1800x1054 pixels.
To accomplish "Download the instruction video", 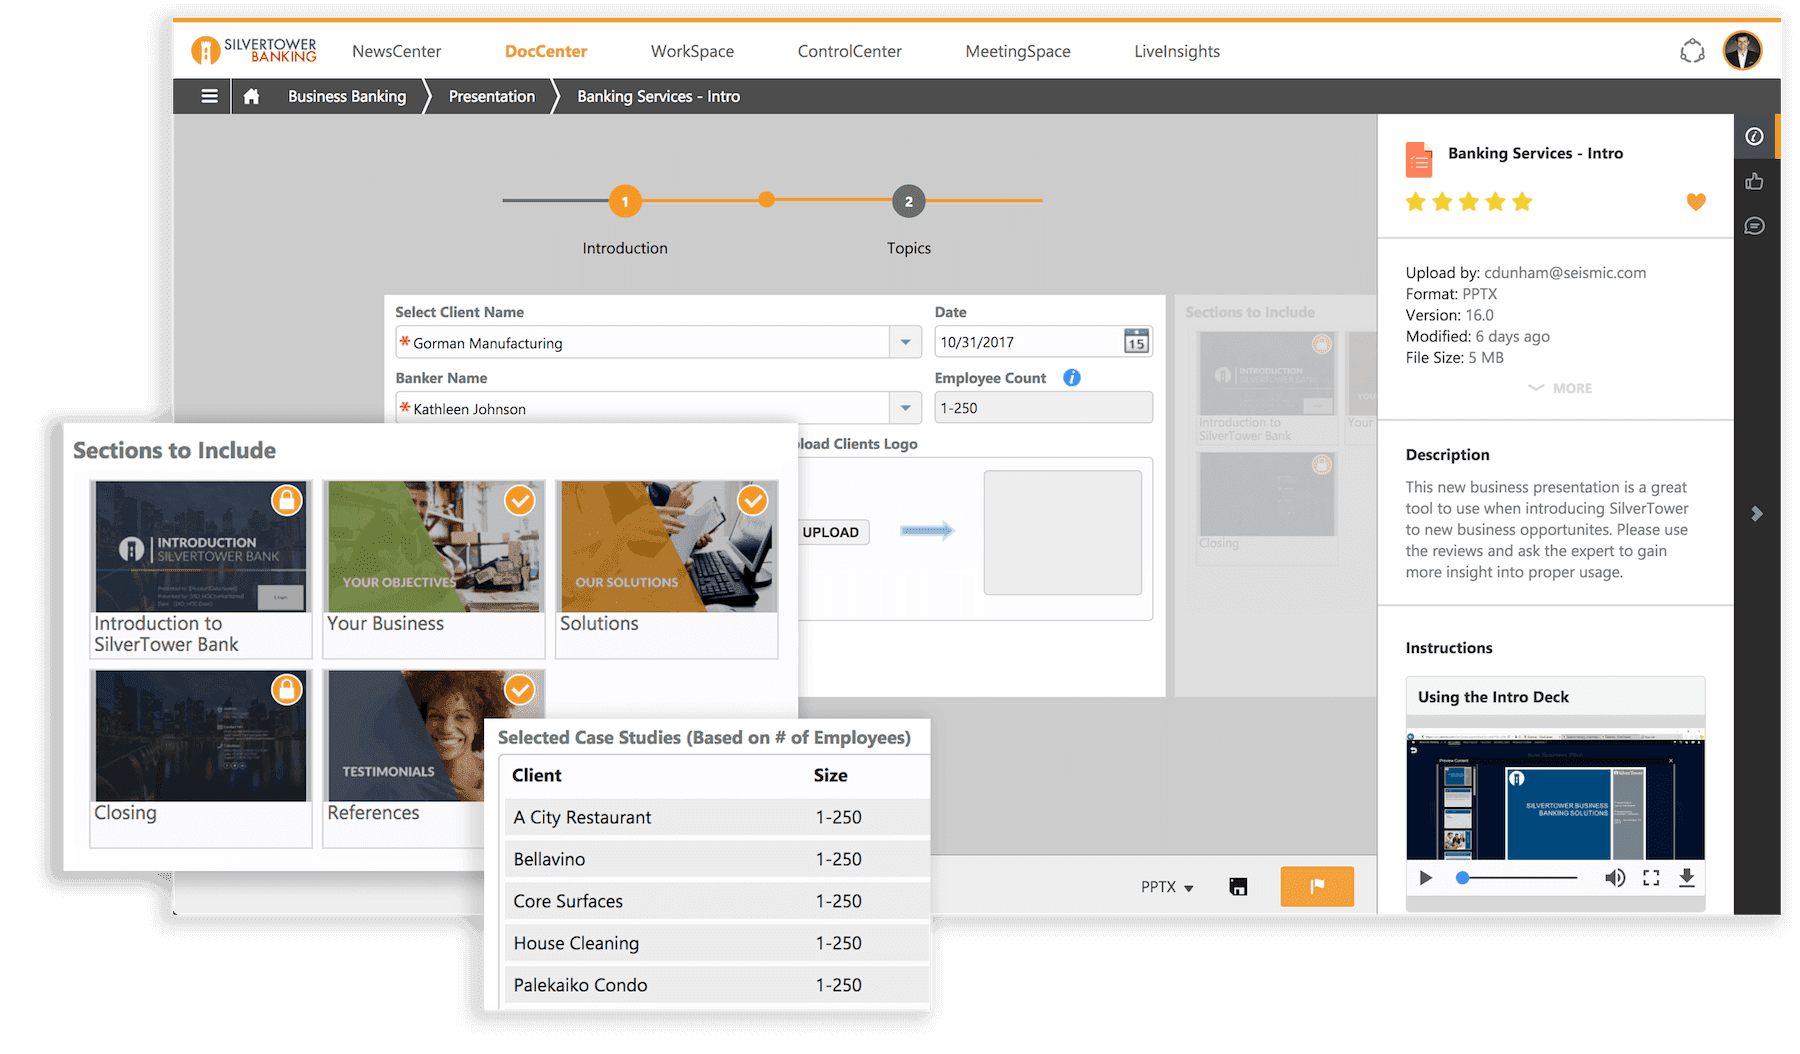I will (x=1687, y=878).
